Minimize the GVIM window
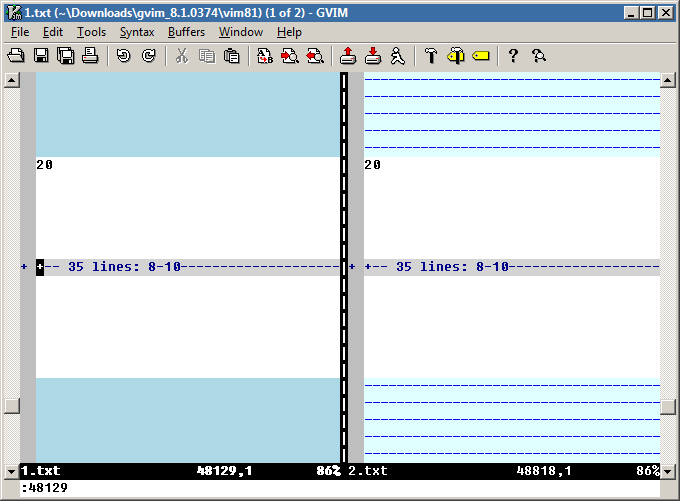Image resolution: width=680 pixels, height=501 pixels. (x=631, y=13)
